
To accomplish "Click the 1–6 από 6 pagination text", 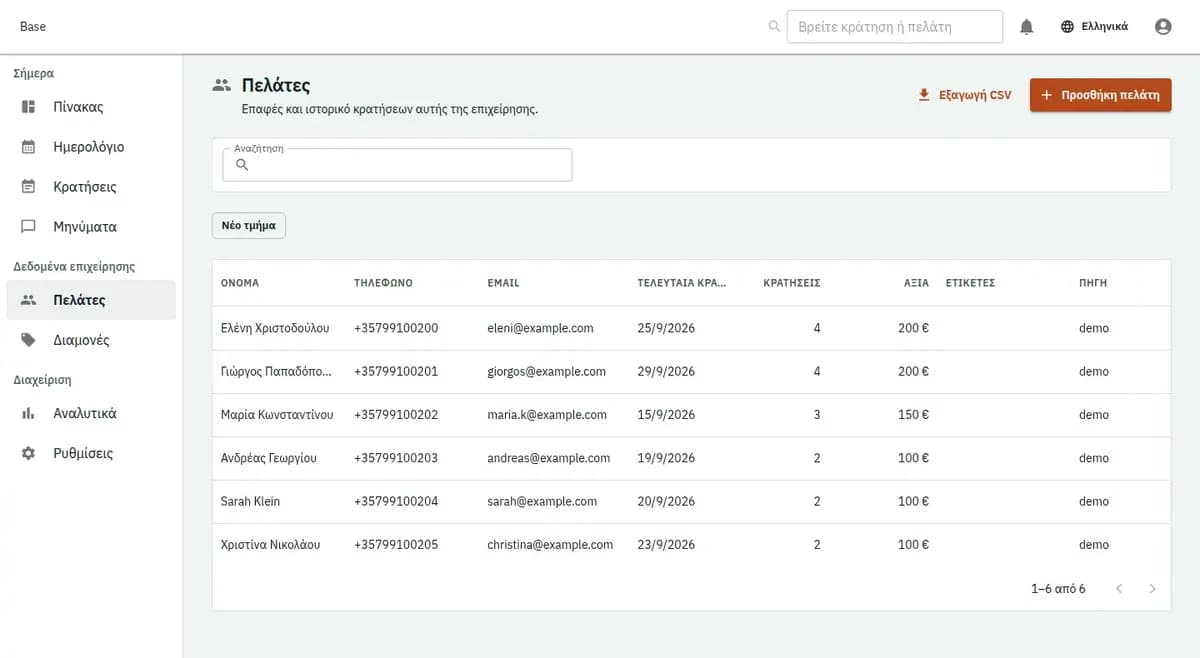I will tap(1058, 589).
